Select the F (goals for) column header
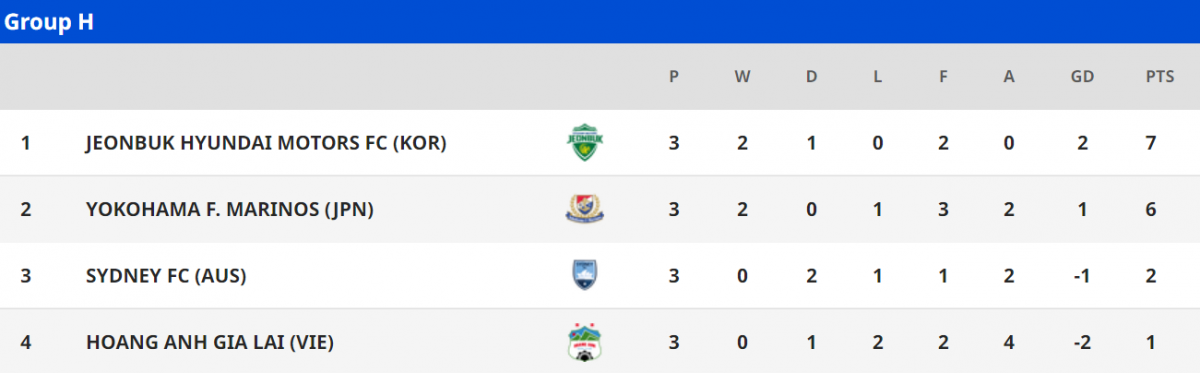 [943, 77]
